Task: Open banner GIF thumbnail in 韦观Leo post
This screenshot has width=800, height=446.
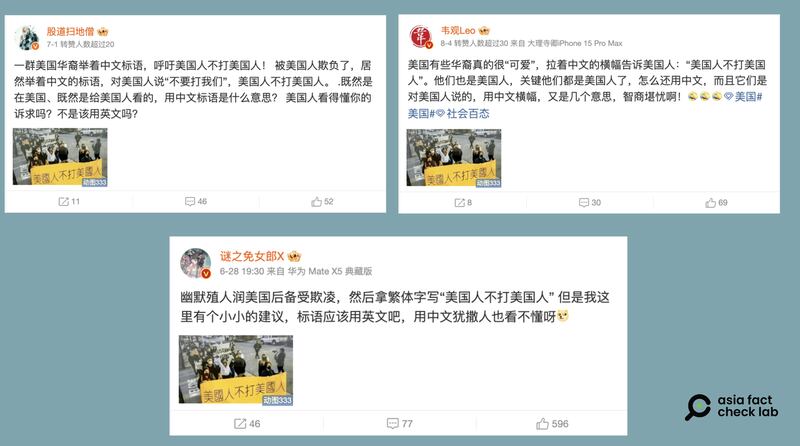Action: click(x=454, y=158)
